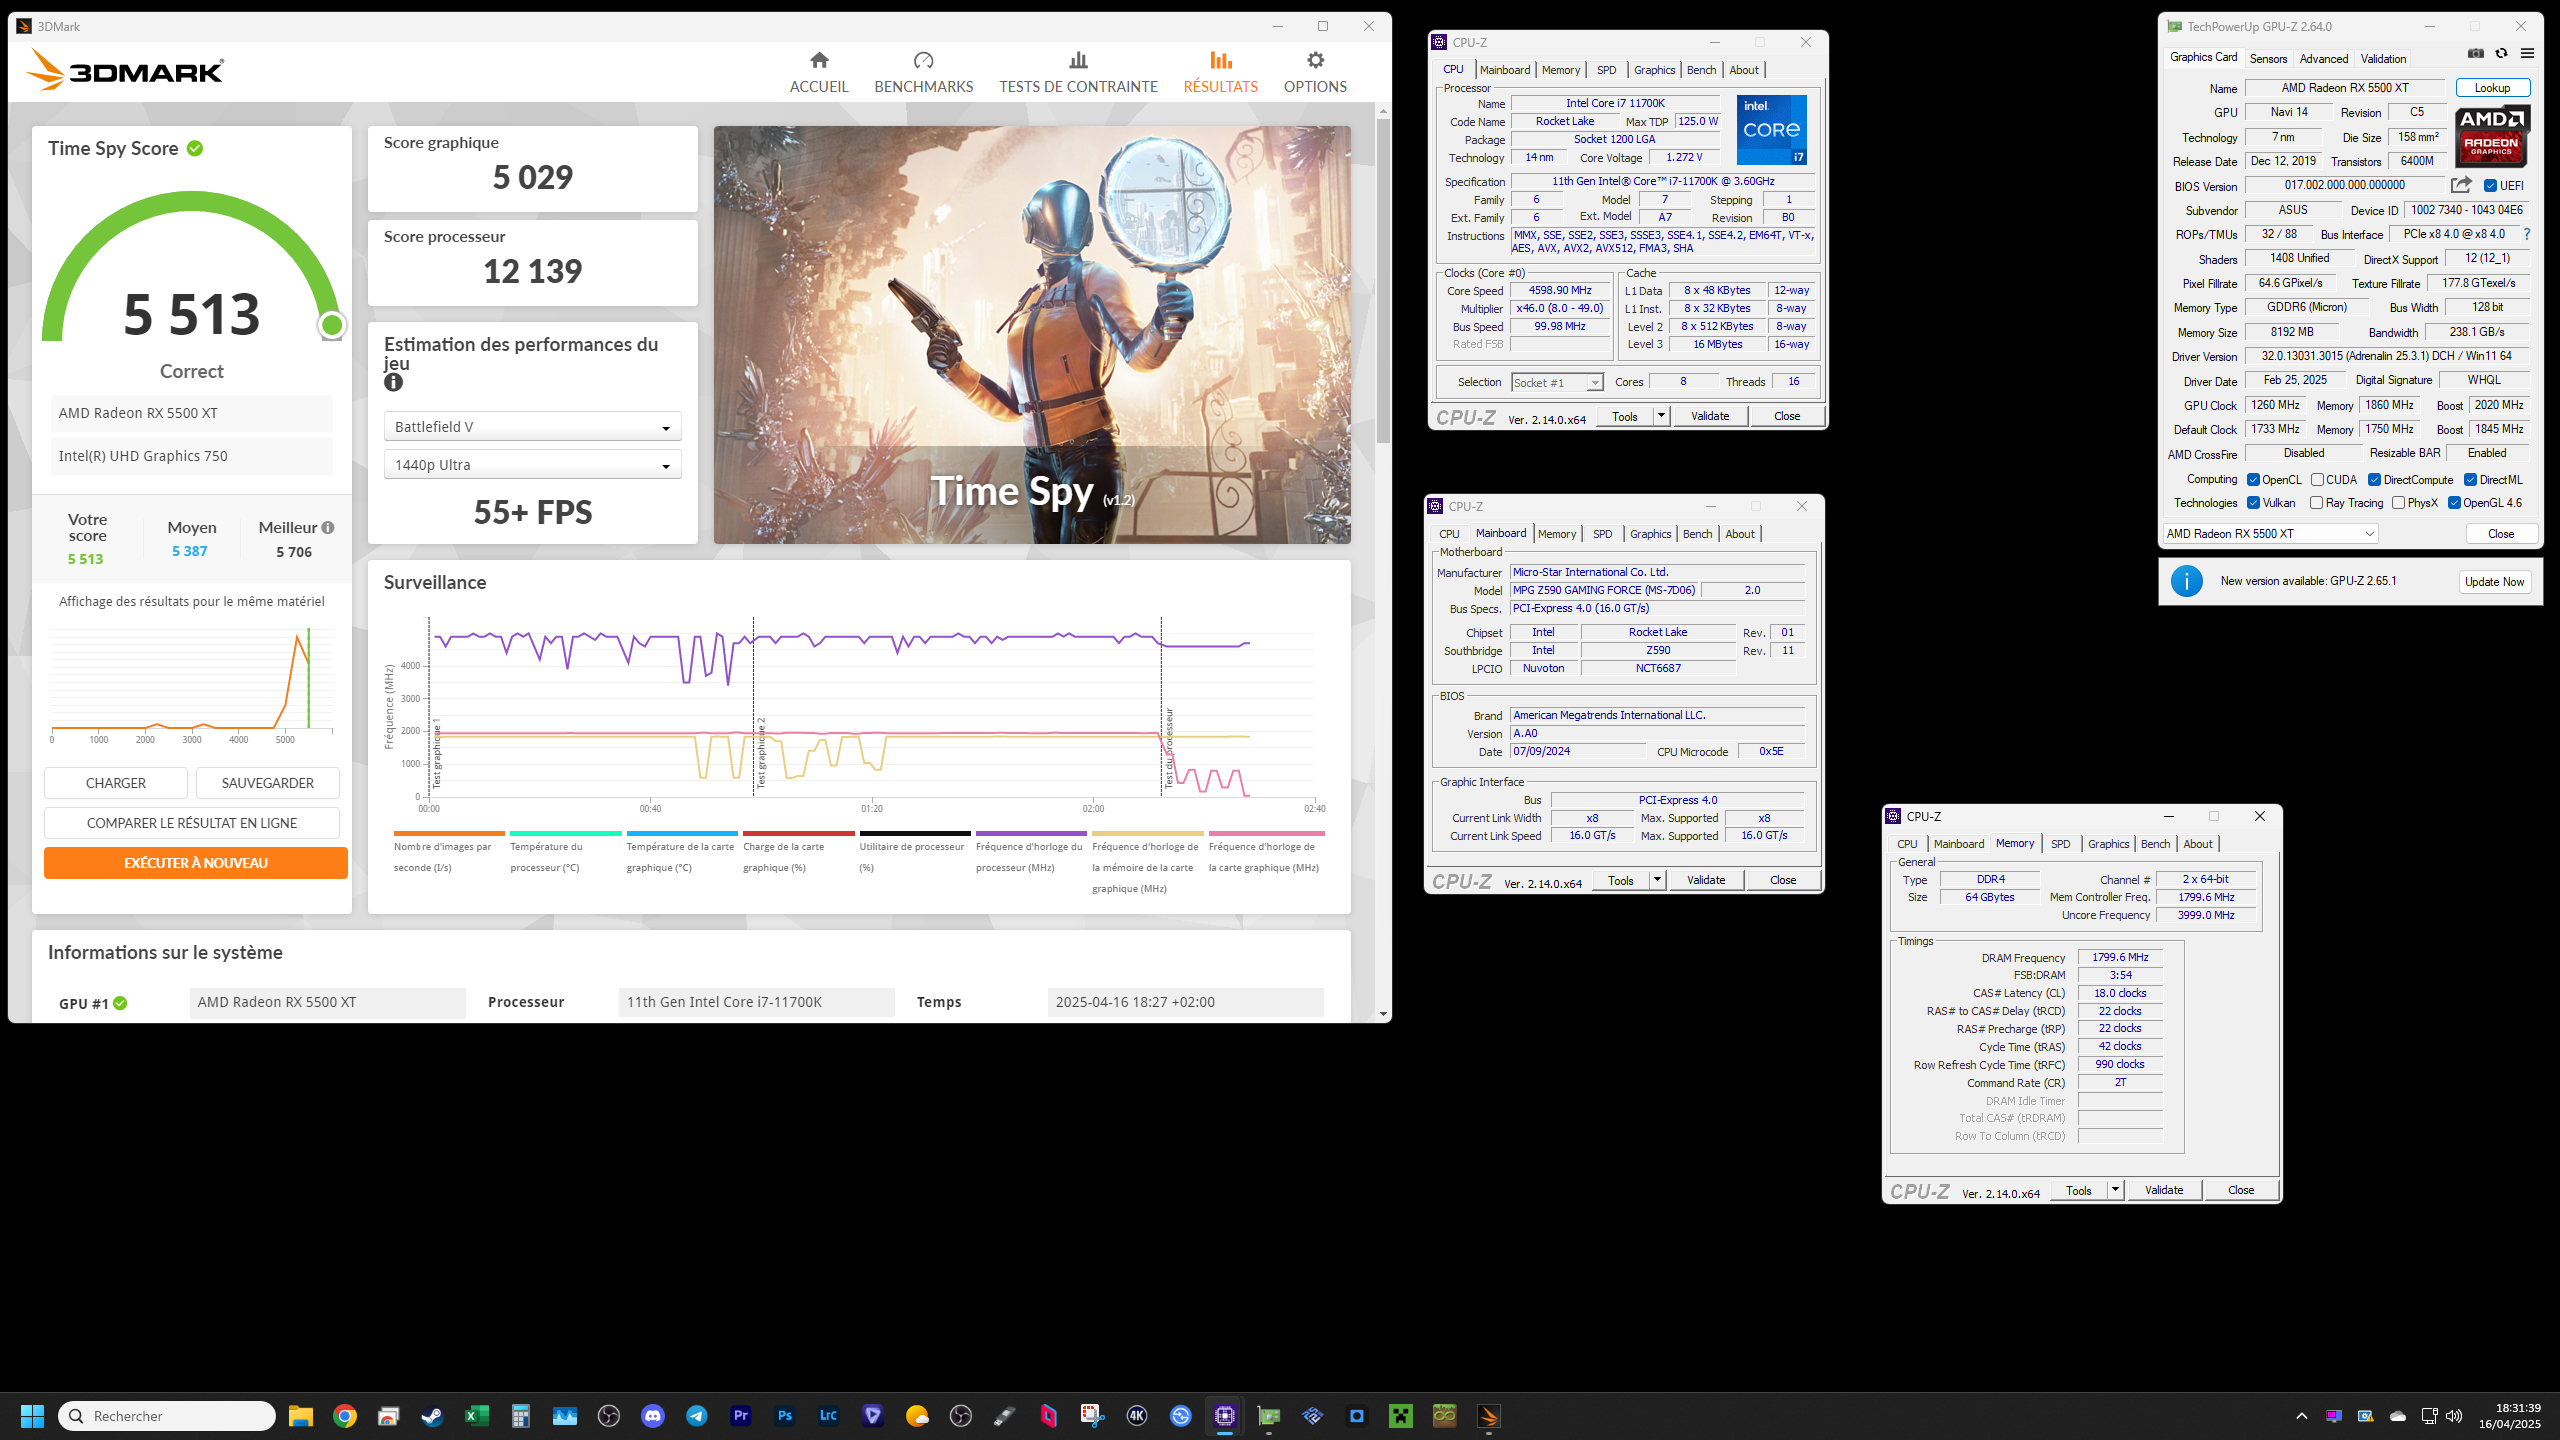The width and height of the screenshot is (2560, 1440).
Task: Open Advanced tab in GPU-Z
Action: click(x=2324, y=59)
